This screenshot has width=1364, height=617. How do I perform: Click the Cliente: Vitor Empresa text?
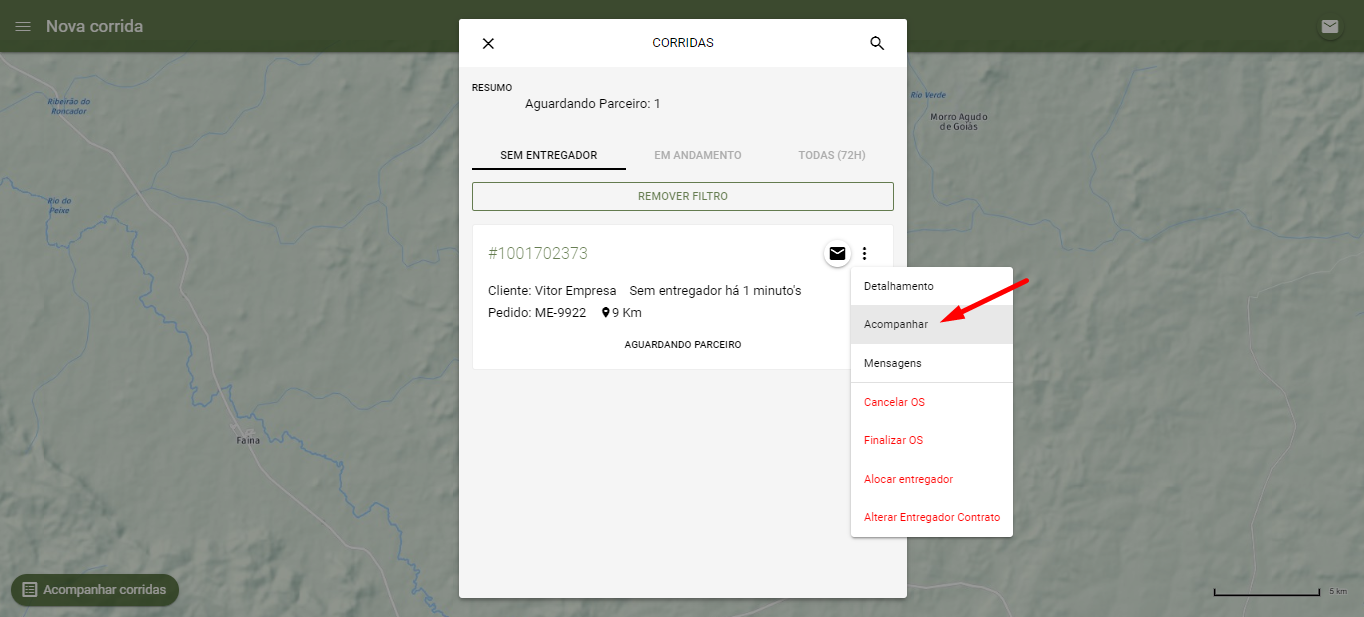click(552, 291)
